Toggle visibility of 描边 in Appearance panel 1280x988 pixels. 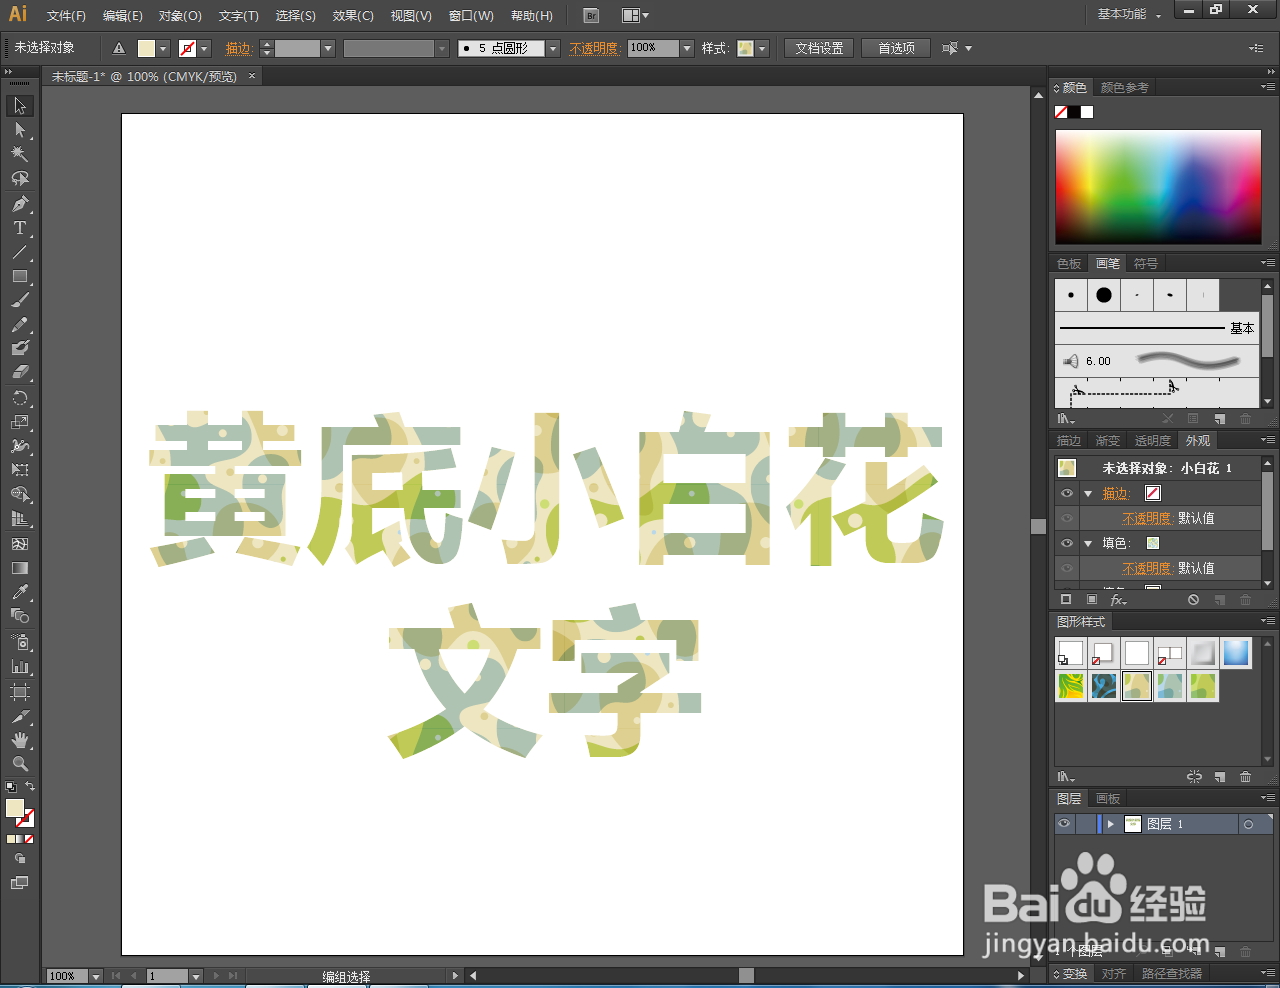(1066, 492)
